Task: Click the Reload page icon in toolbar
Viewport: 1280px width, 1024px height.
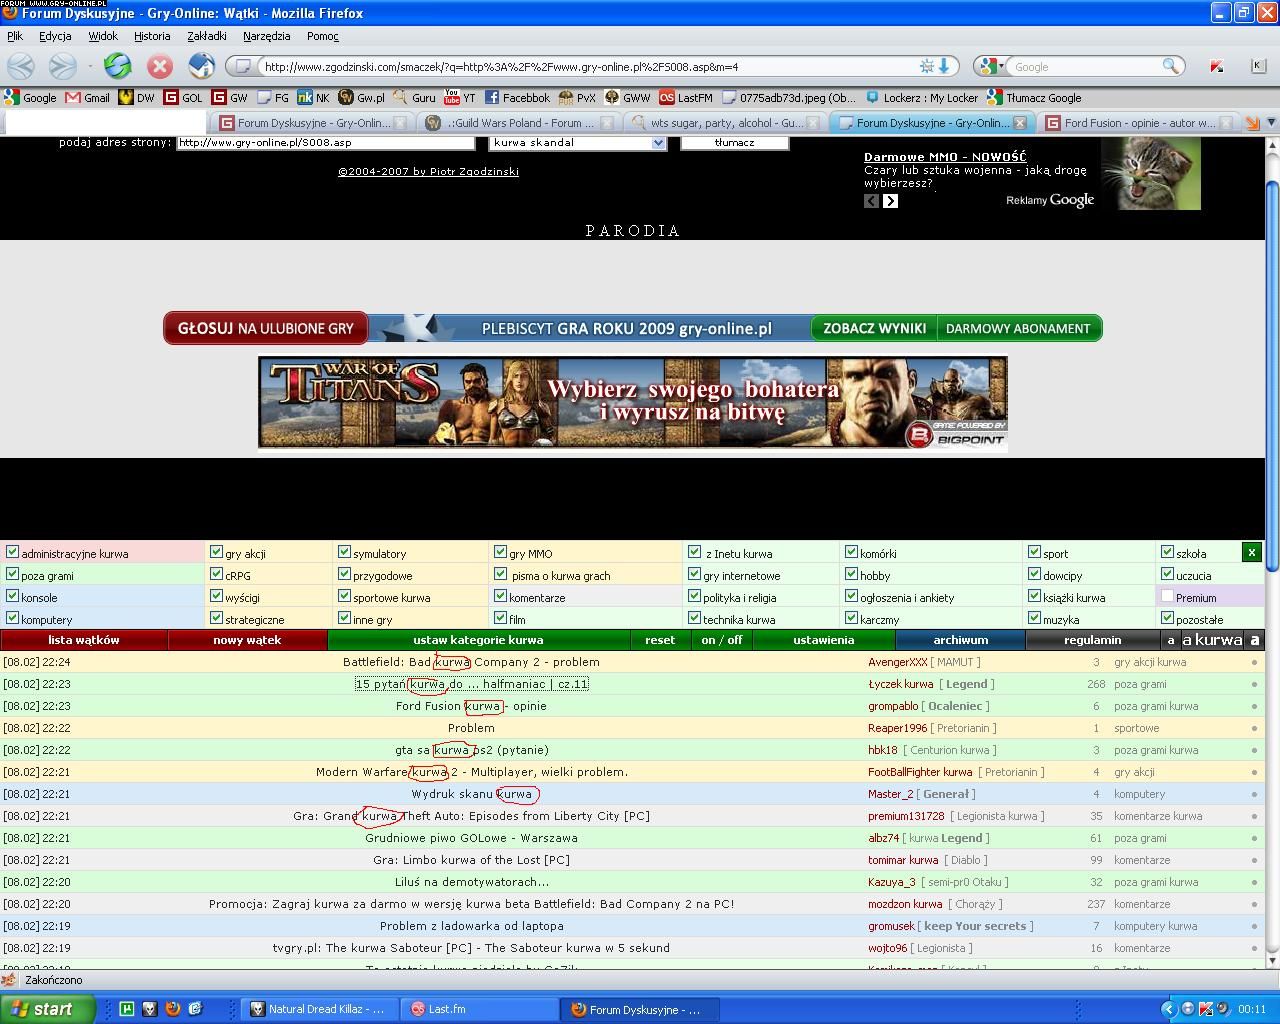Action: 117,66
